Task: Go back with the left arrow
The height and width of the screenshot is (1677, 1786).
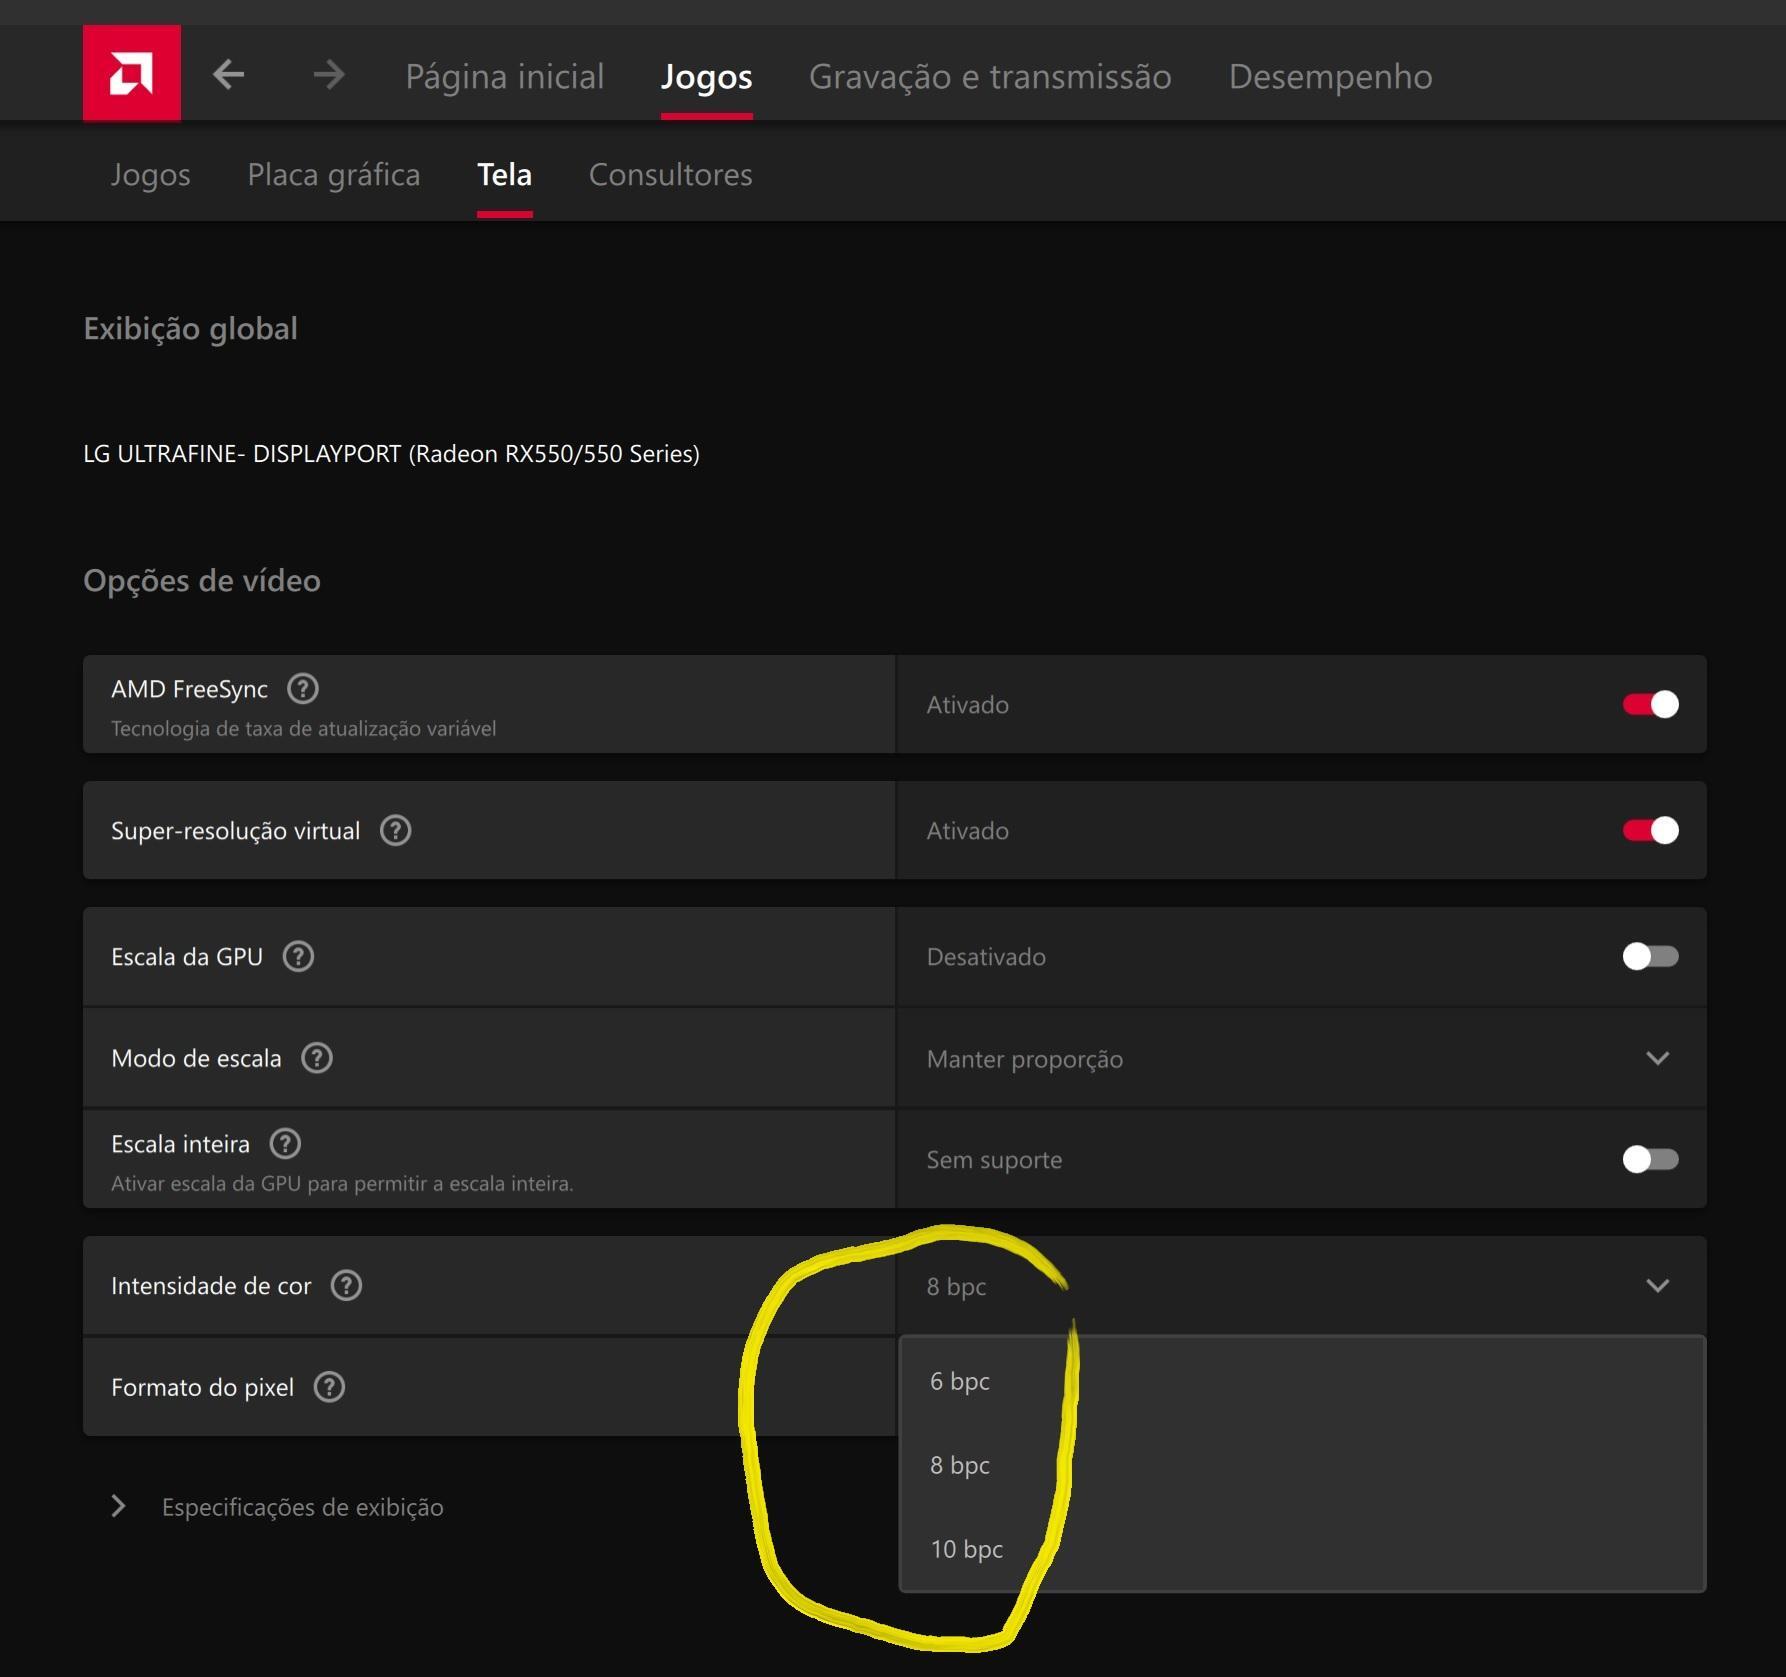Action: [229, 74]
